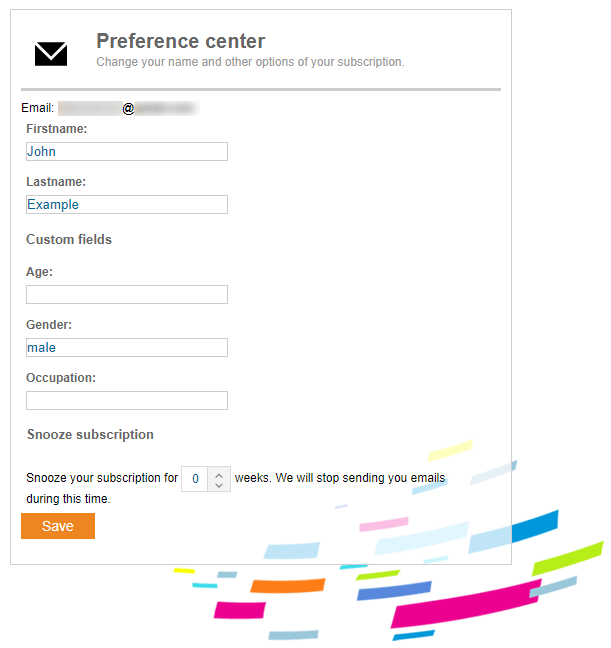Click the Lastname label
Screen dimensions: 611x648
click(x=56, y=182)
